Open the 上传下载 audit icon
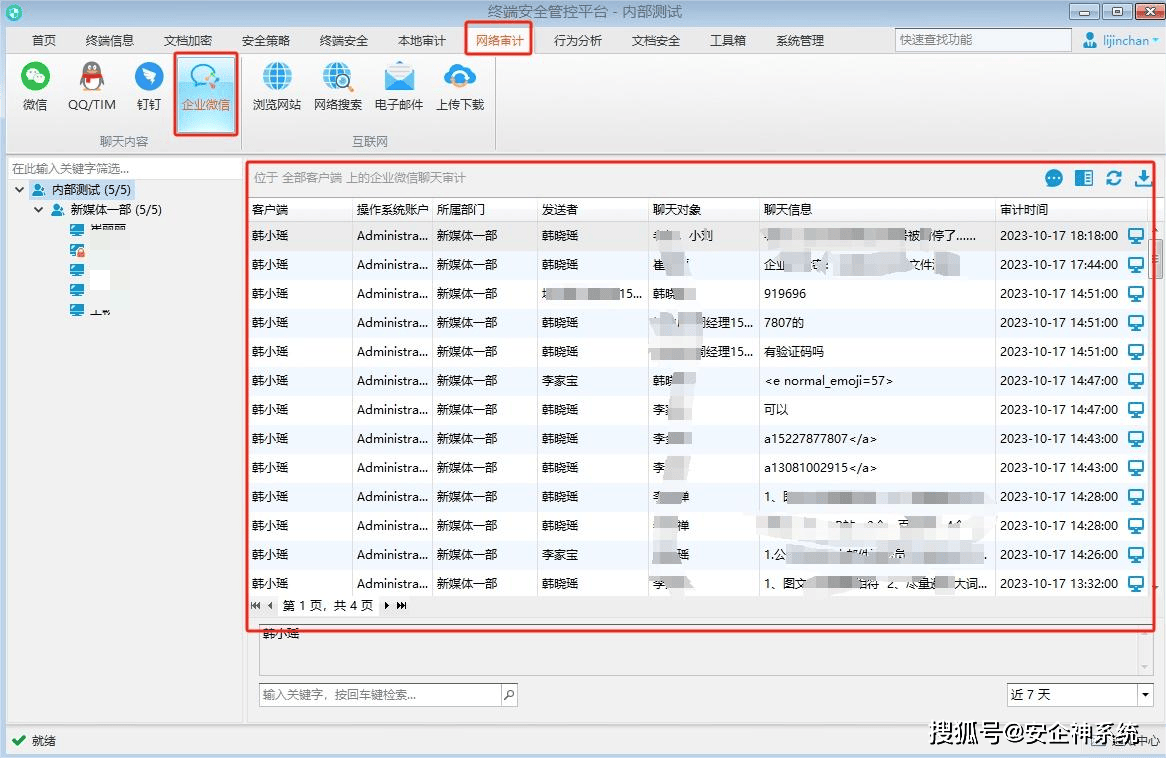 click(x=460, y=87)
